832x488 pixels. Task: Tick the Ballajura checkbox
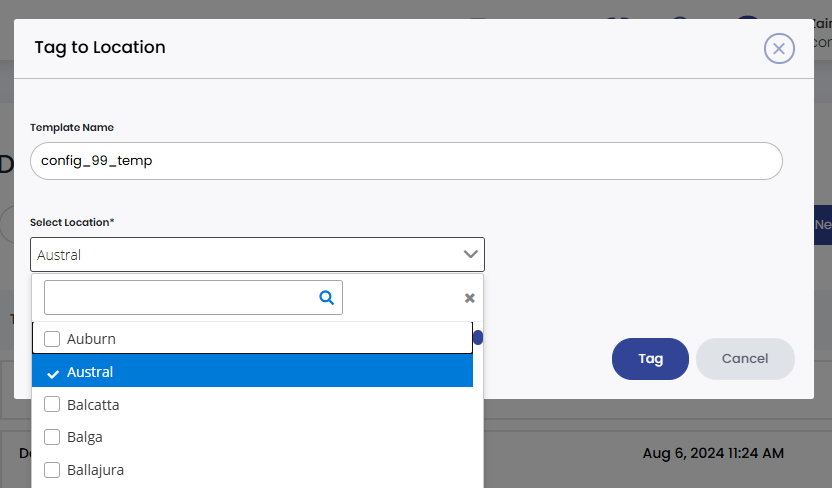coord(52,470)
